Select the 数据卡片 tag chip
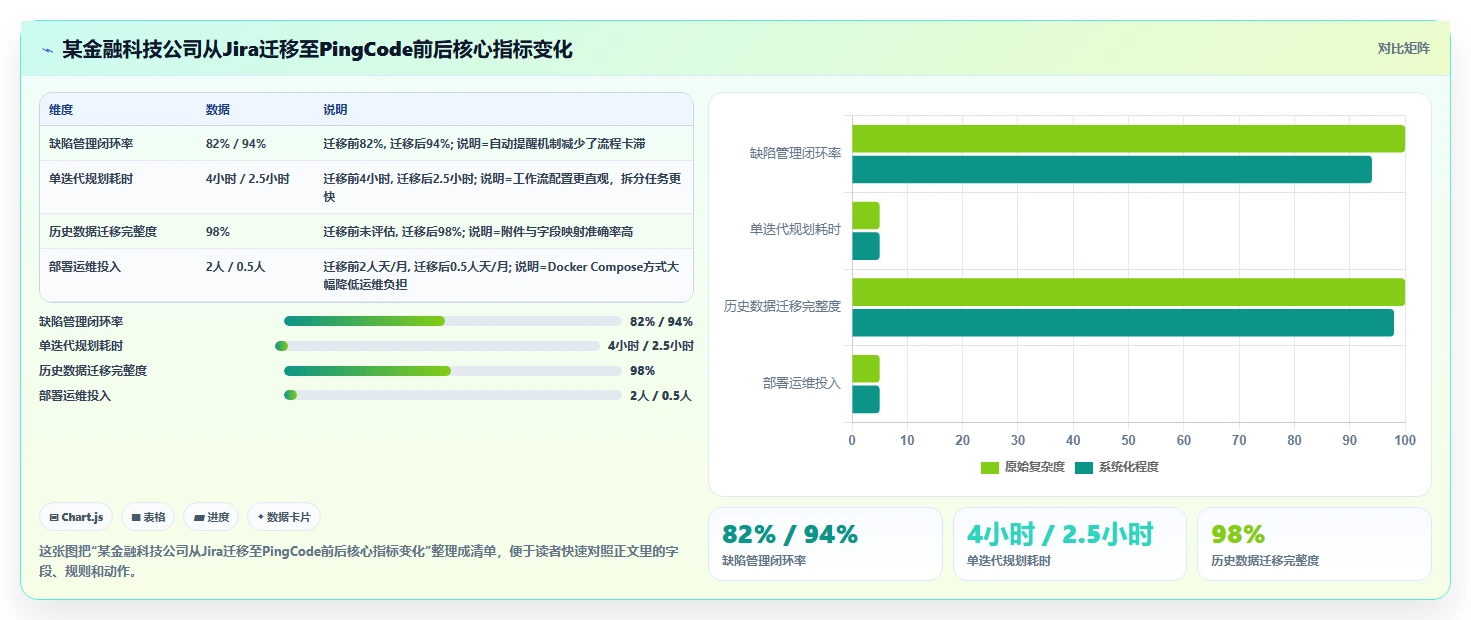 tap(284, 517)
